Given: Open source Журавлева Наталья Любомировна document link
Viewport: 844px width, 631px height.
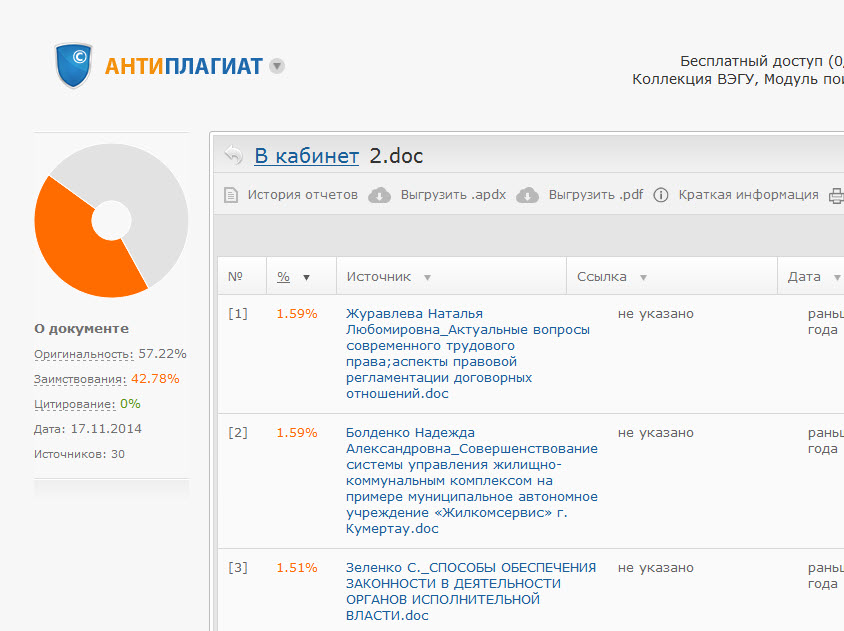Looking at the screenshot, I should [468, 353].
